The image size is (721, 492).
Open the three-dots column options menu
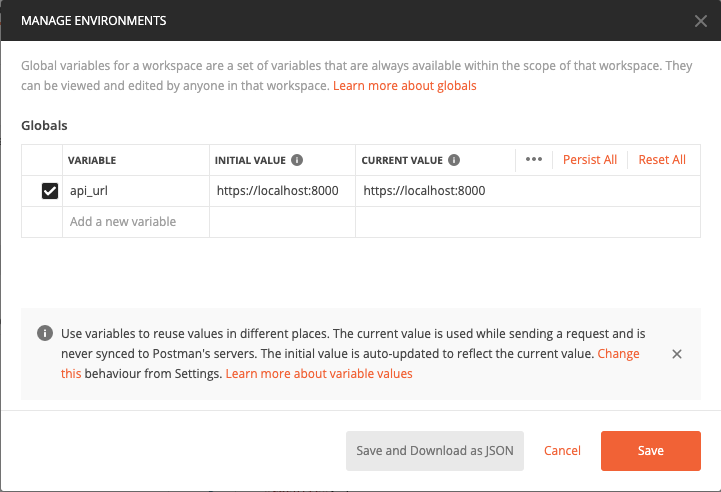pos(533,160)
